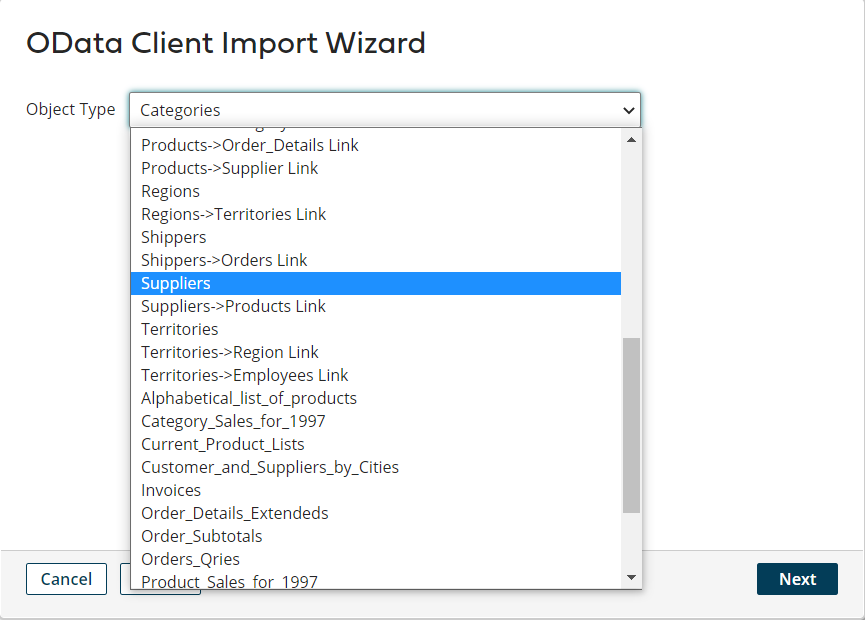Choose Products->Order_Details Link option

[249, 145]
